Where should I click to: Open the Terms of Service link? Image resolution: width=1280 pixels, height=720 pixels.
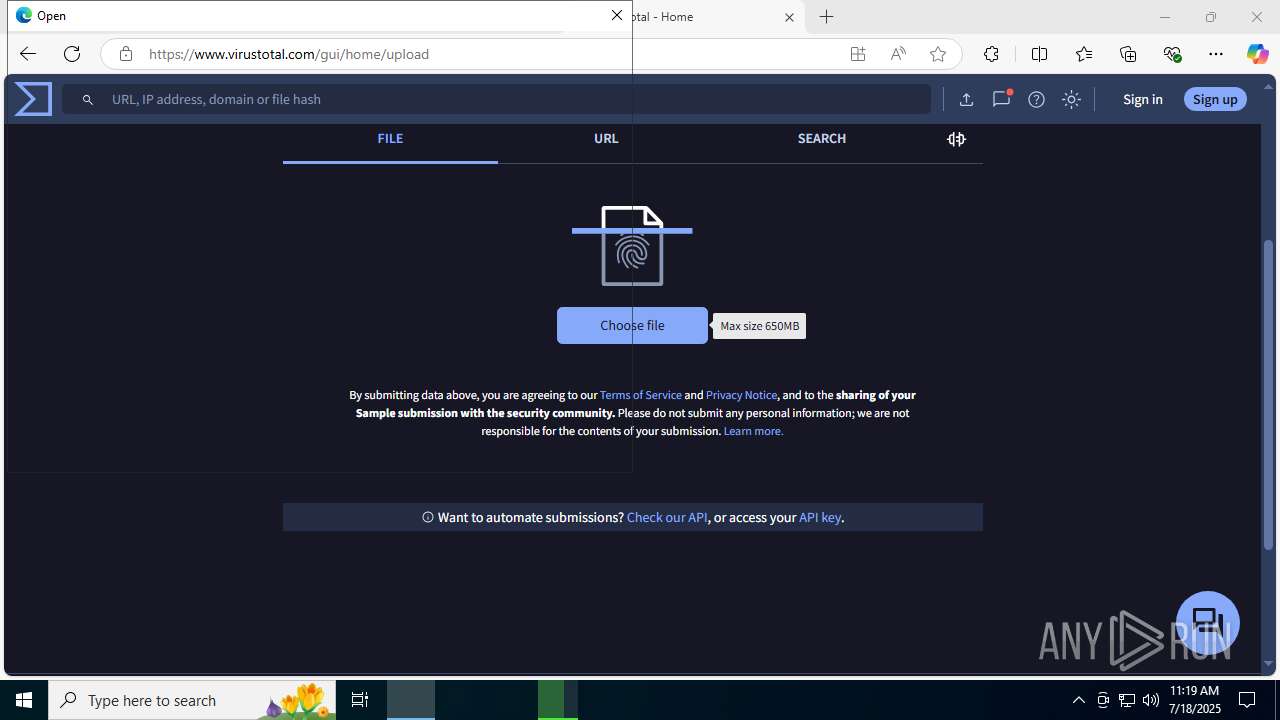tap(641, 395)
